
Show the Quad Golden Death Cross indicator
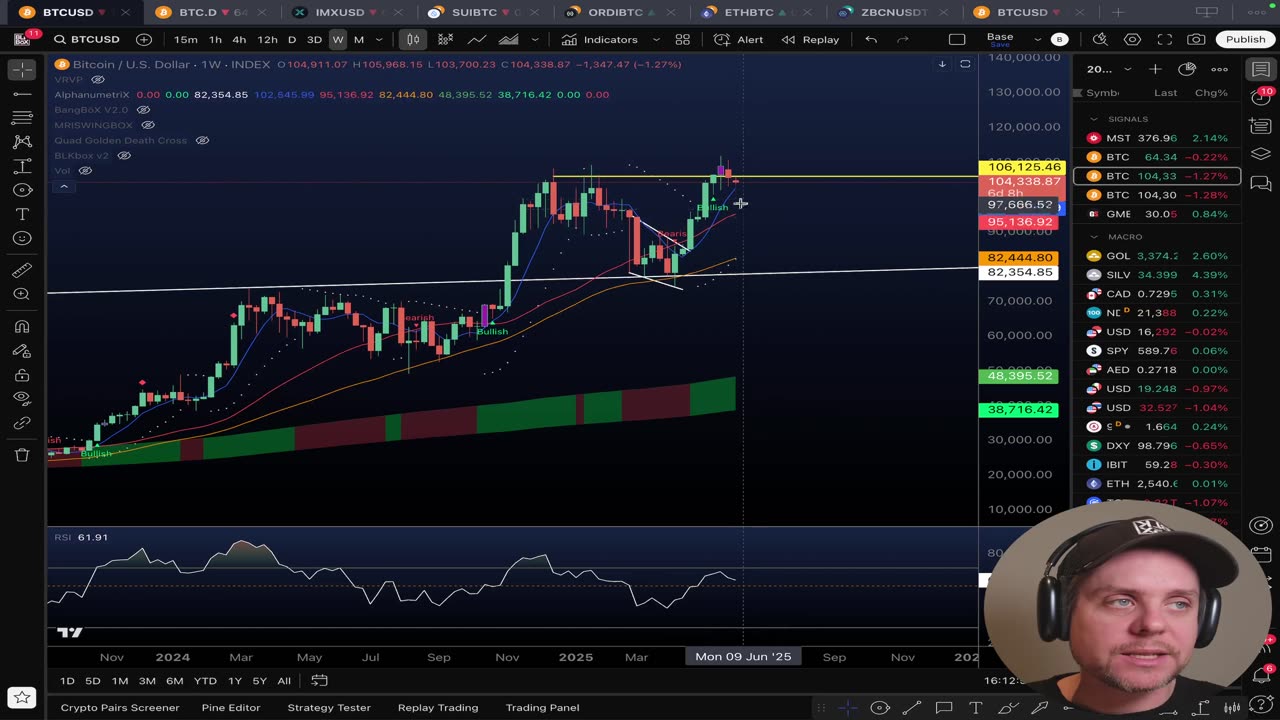[202, 140]
